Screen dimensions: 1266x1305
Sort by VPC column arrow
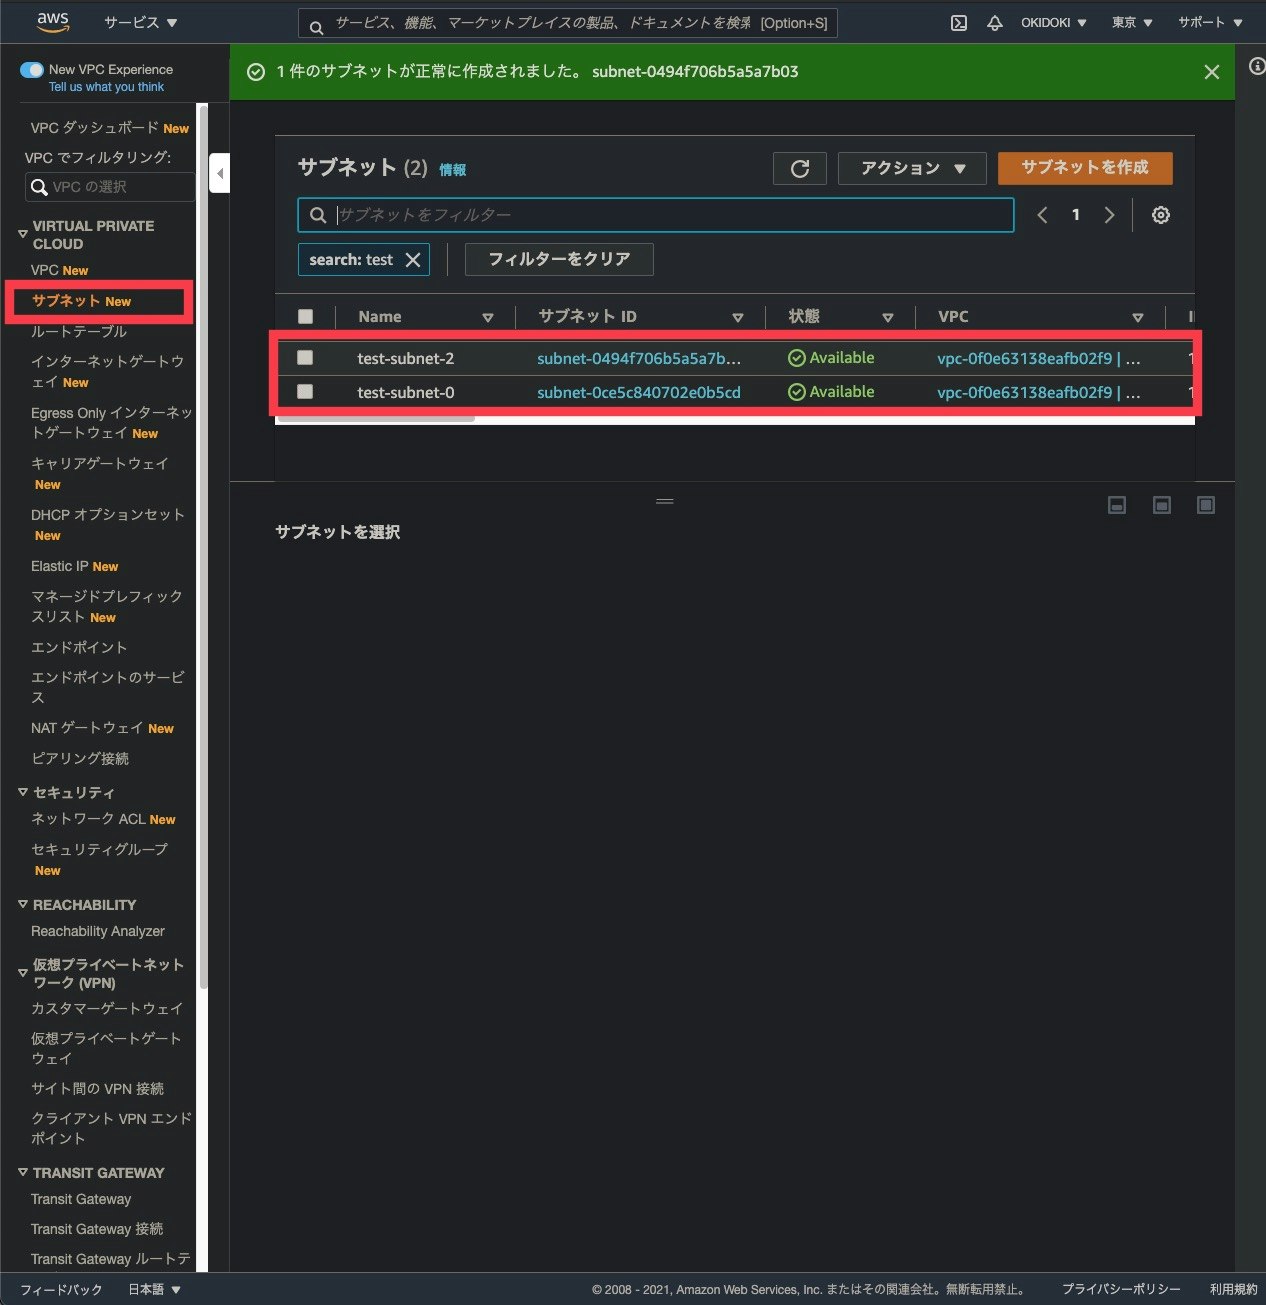[1137, 318]
